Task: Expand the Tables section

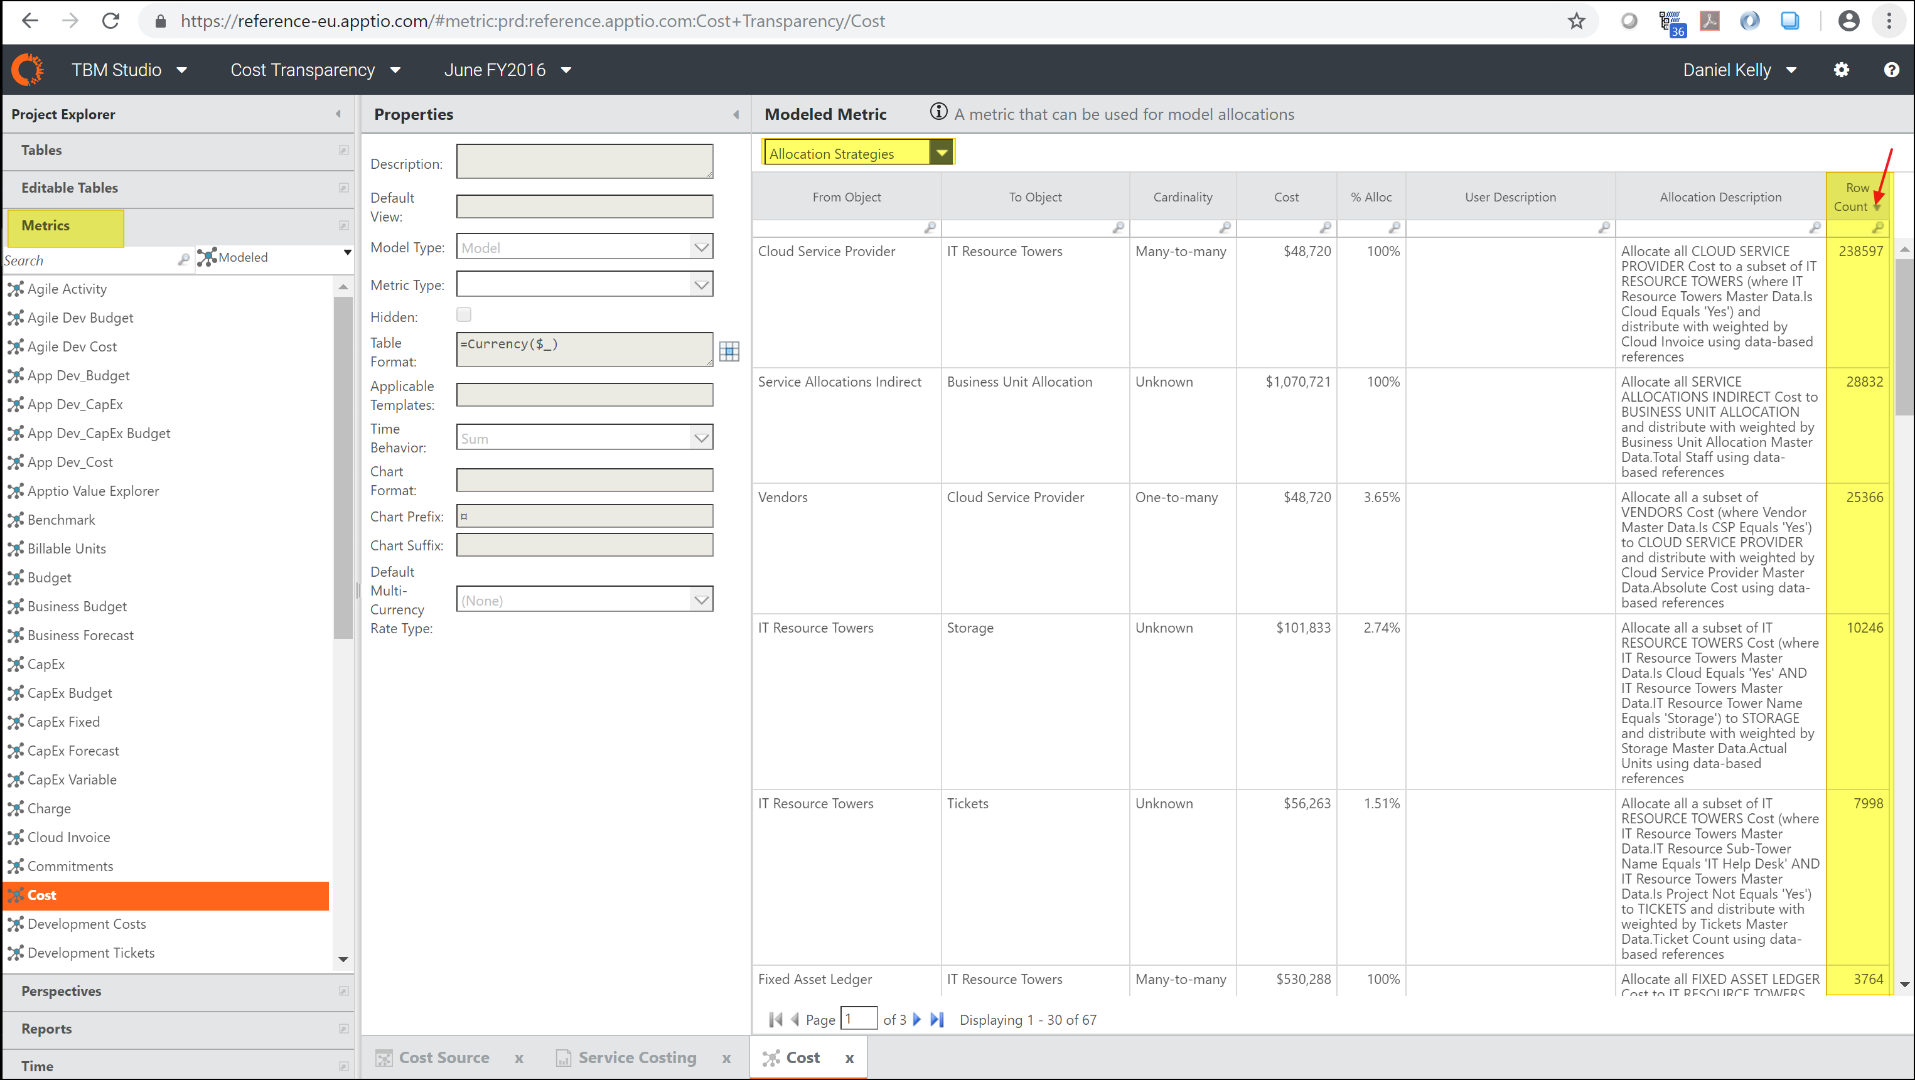Action: [x=177, y=150]
